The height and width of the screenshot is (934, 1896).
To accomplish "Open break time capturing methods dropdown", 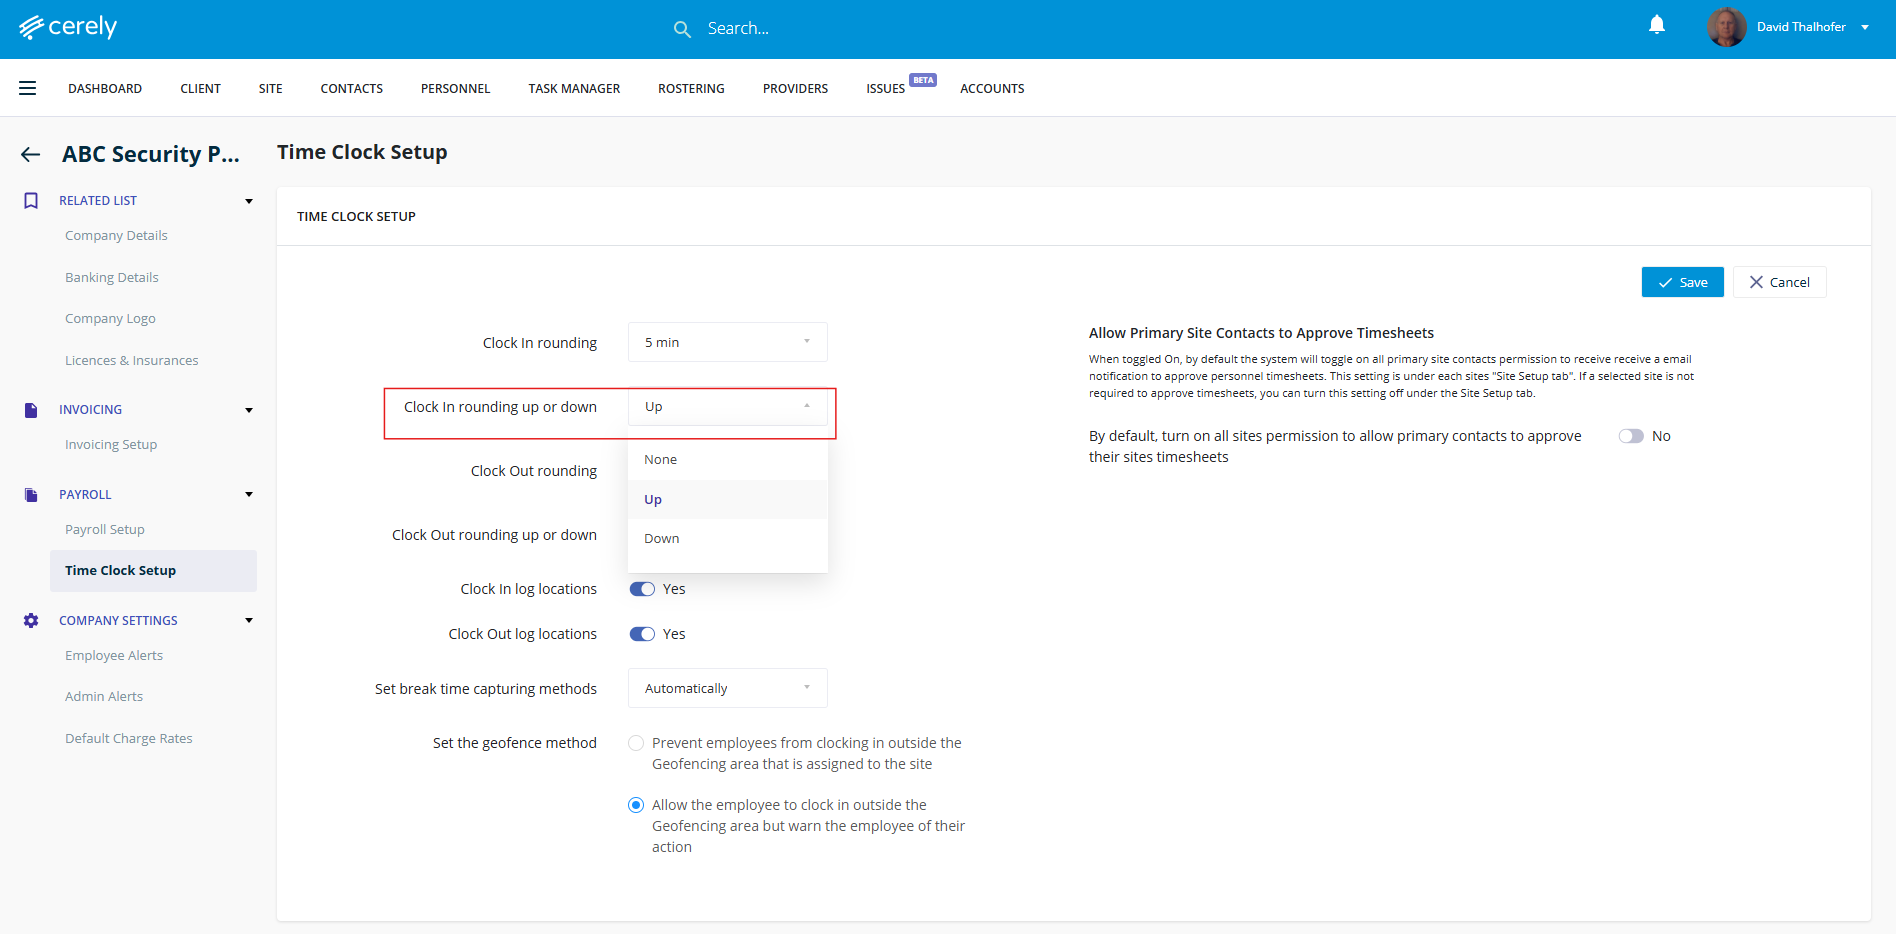I will click(x=727, y=688).
